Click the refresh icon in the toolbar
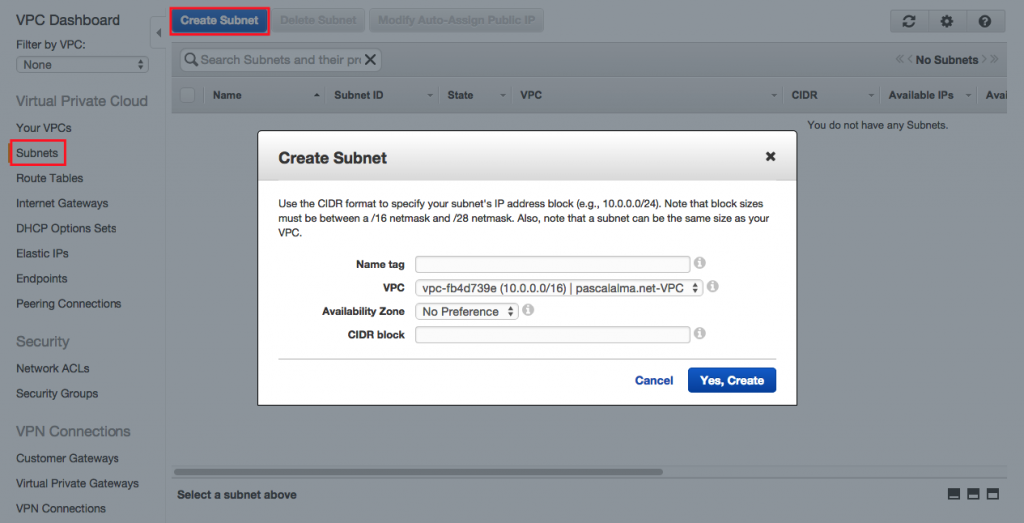The width and height of the screenshot is (1024, 523). (x=908, y=21)
